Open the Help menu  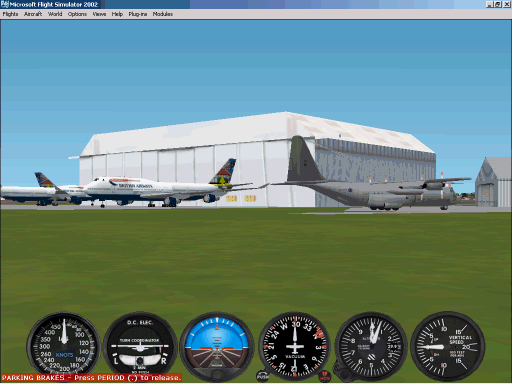(117, 14)
